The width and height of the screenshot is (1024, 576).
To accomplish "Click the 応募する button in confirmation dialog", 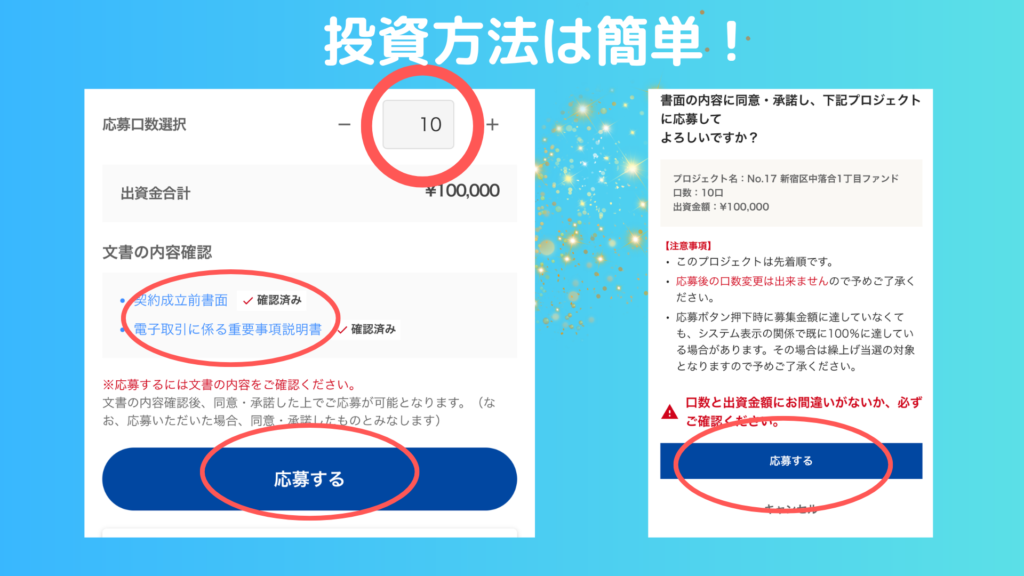I will [x=791, y=461].
